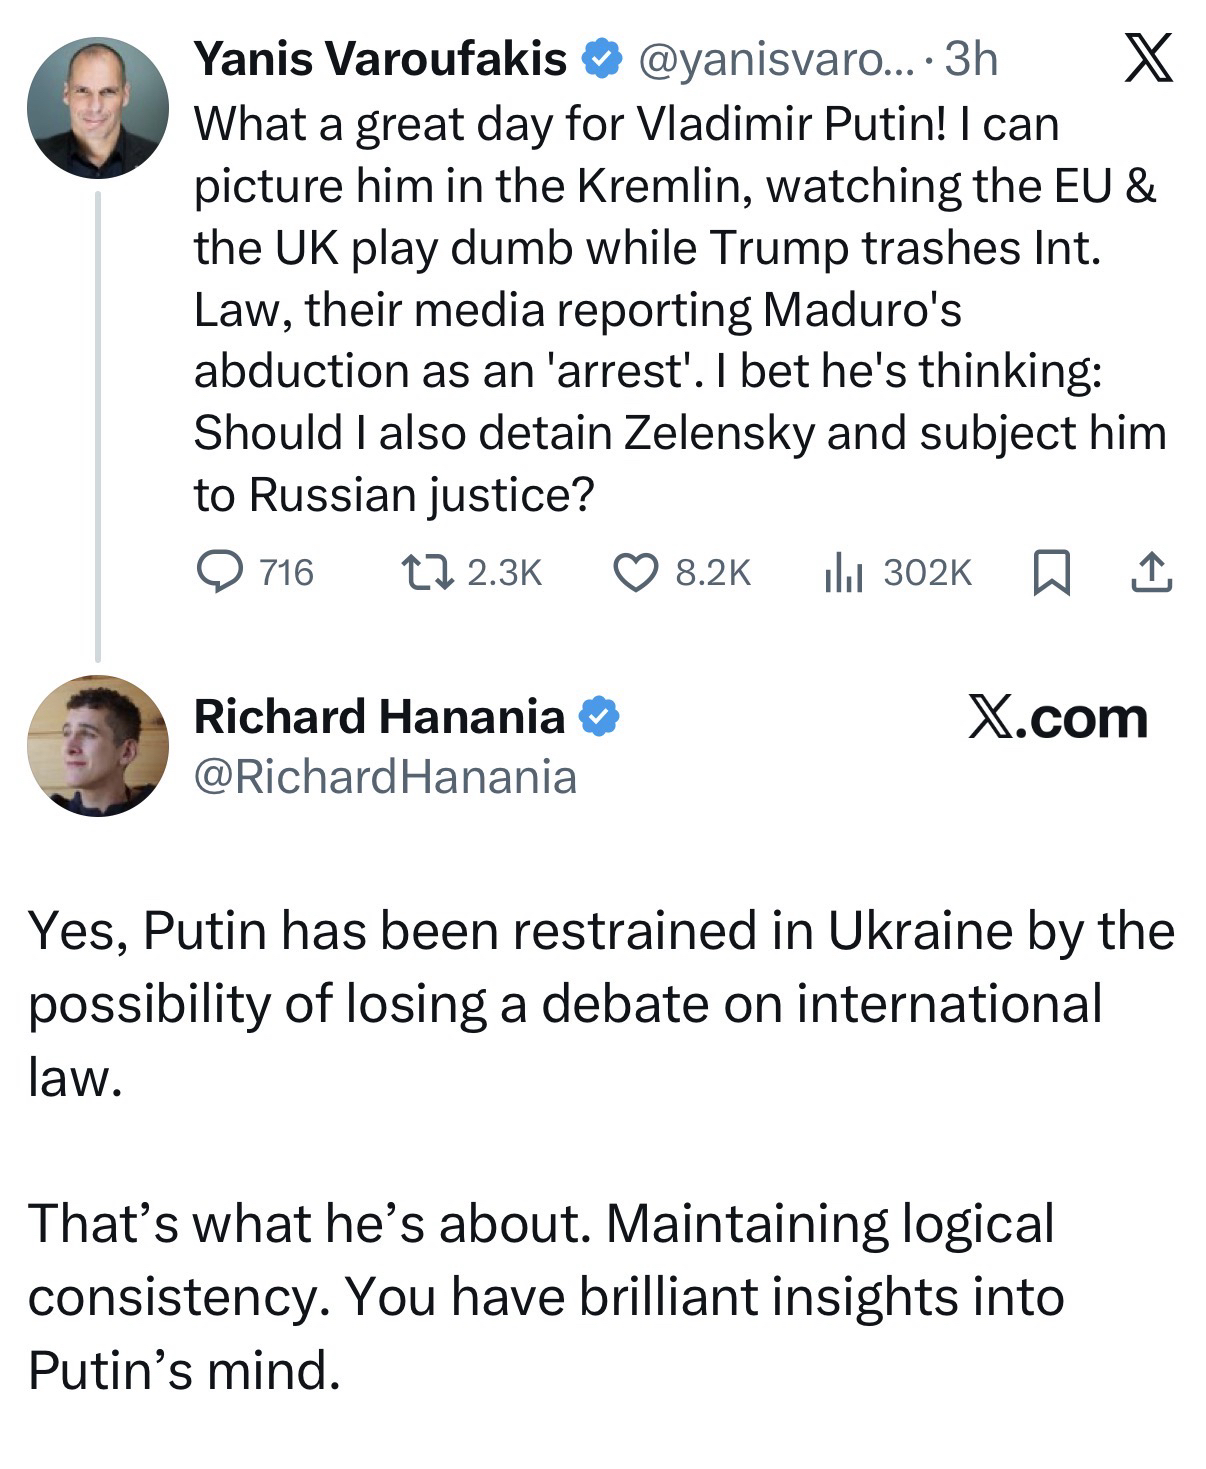Click the @RichardHanania handle
Image resolution: width=1206 pixels, height=1469 pixels.
[385, 777]
